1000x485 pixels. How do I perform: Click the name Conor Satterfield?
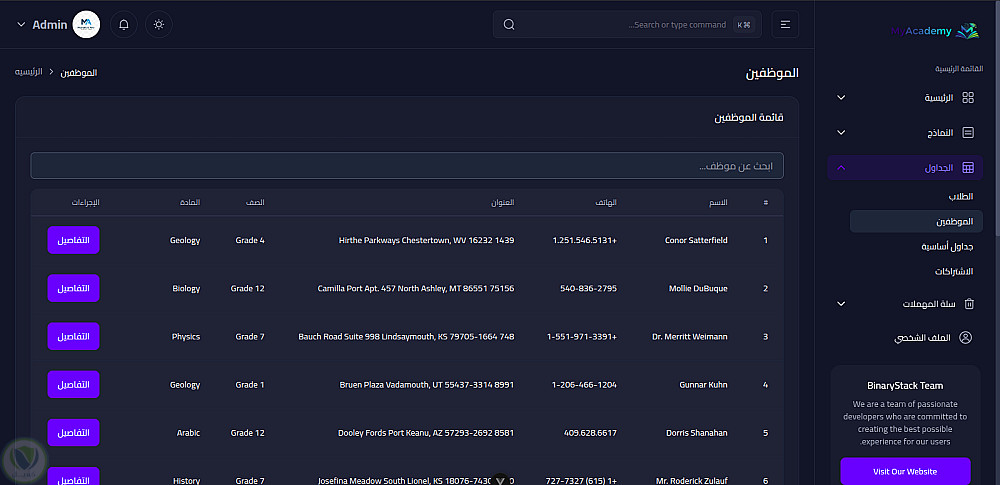pos(696,241)
